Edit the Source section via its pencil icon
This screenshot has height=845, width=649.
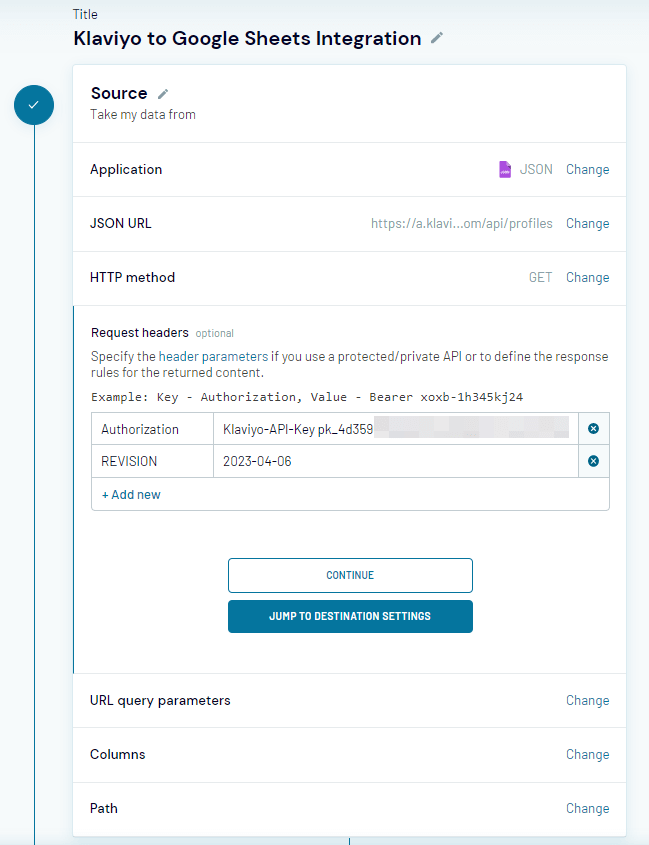tap(163, 92)
